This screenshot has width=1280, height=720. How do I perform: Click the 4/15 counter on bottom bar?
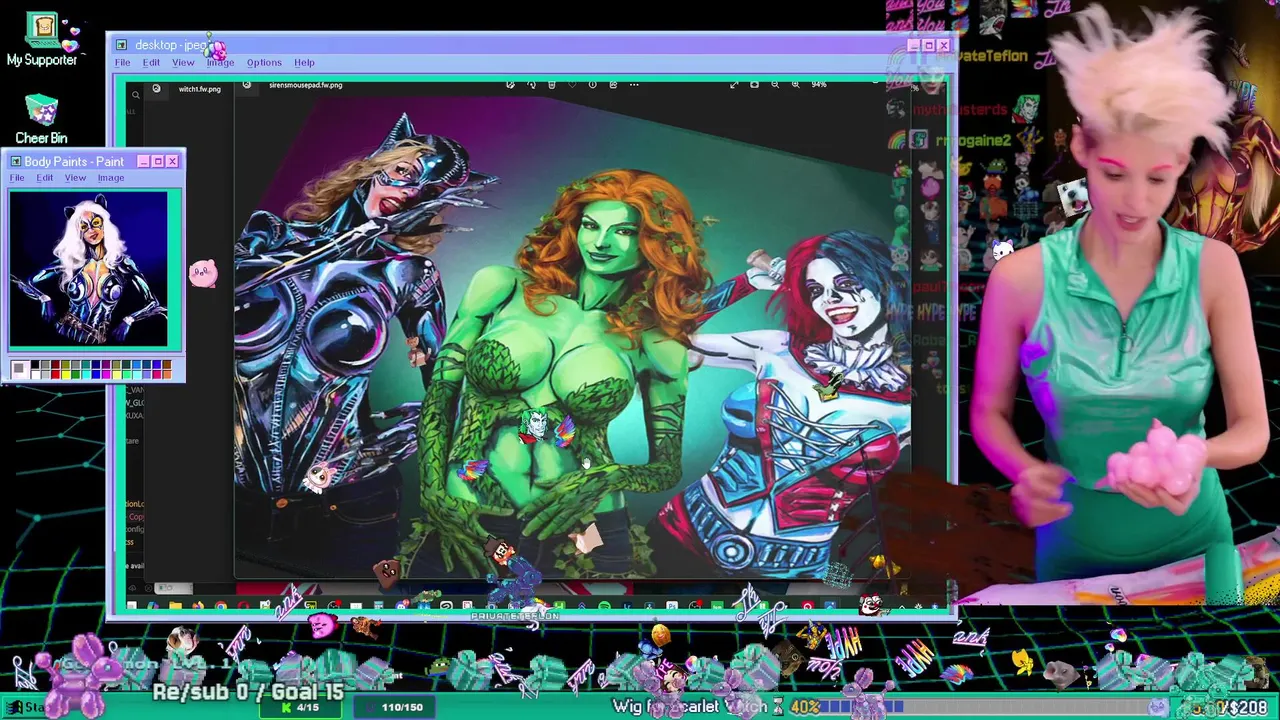(301, 707)
